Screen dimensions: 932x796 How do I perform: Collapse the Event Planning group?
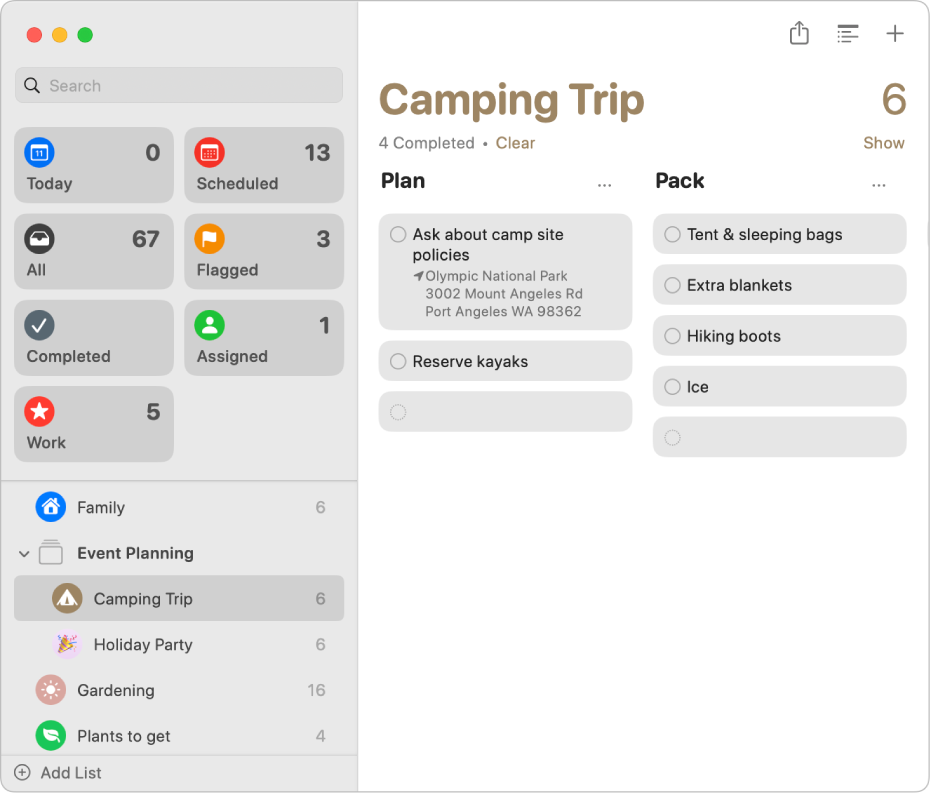click(x=24, y=554)
